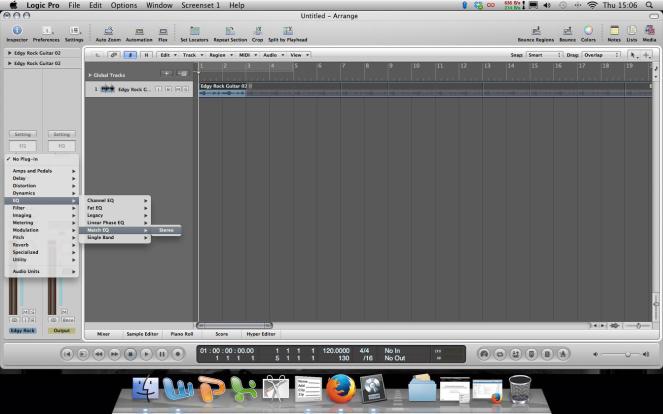This screenshot has height=414, width=663.
Task: Choose Stereo under Match EQ
Action: tap(166, 230)
